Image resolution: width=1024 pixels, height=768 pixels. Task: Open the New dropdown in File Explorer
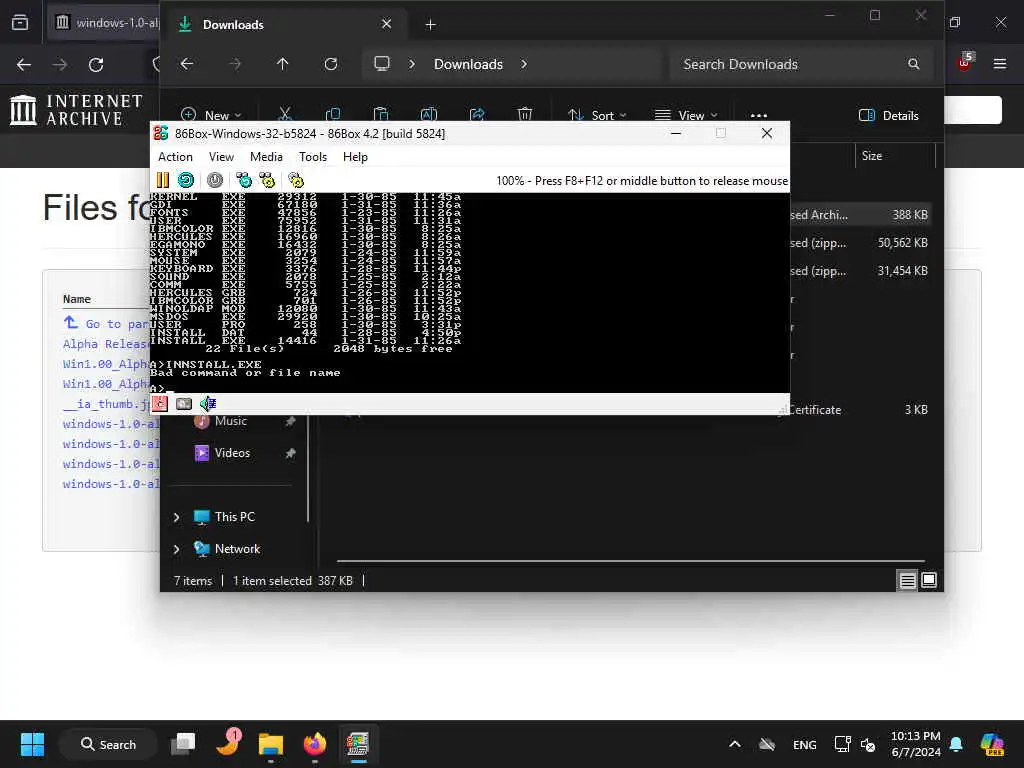coord(211,115)
